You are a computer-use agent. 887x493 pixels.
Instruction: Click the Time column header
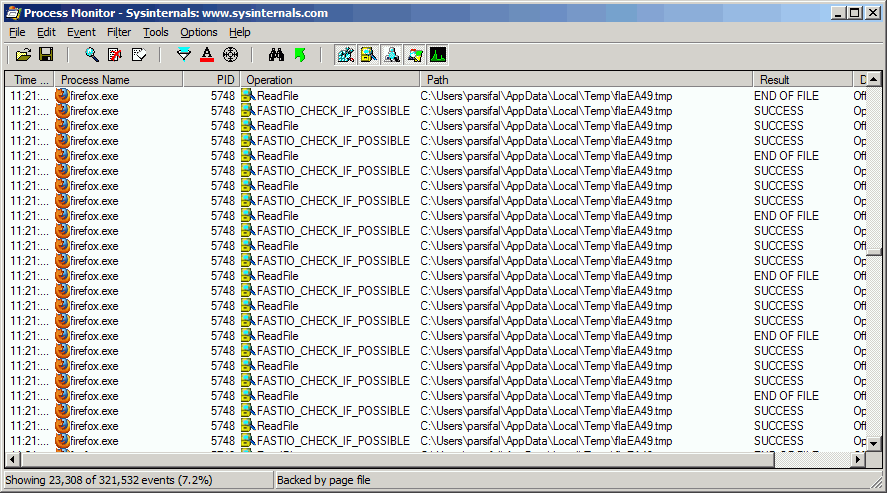click(30, 80)
